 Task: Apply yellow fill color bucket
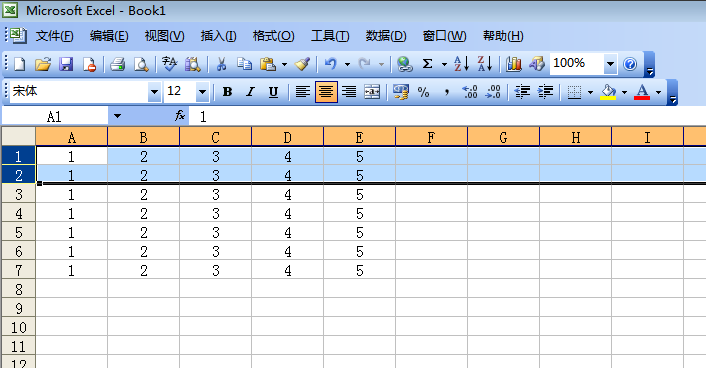608,92
